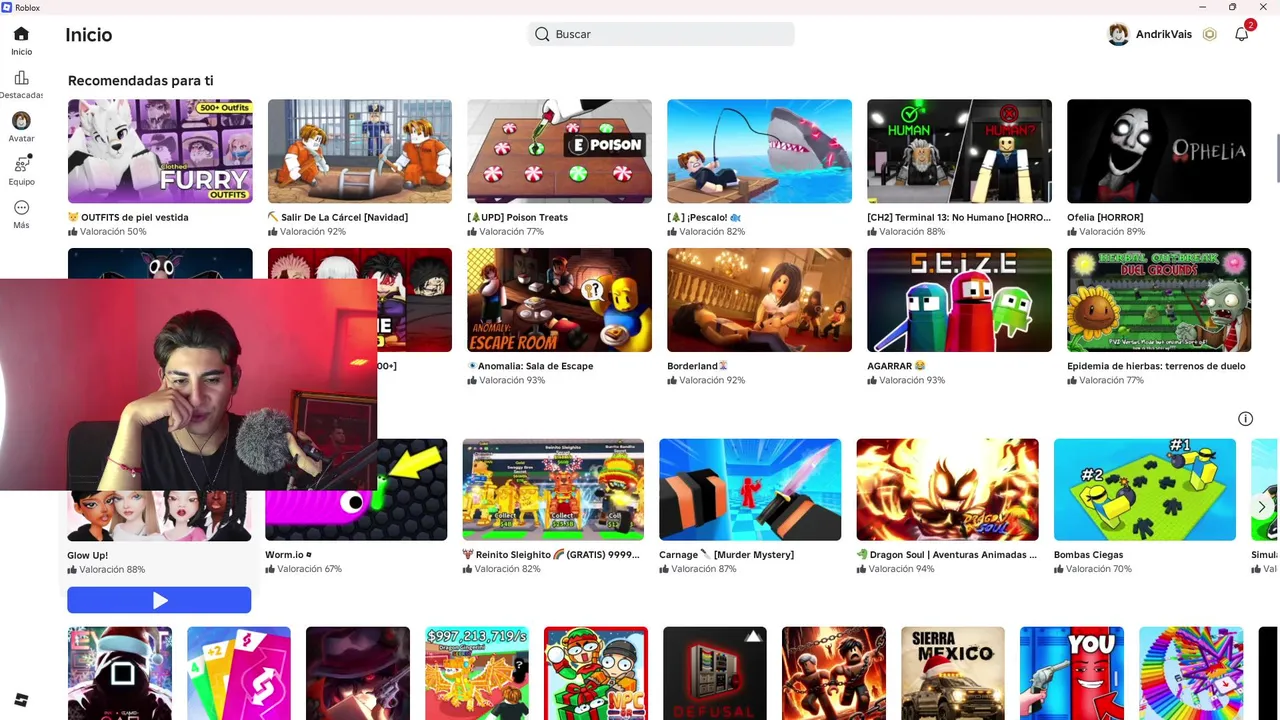The height and width of the screenshot is (720, 1280).
Task: Click the Roblox app icon in title bar
Action: point(7,7)
